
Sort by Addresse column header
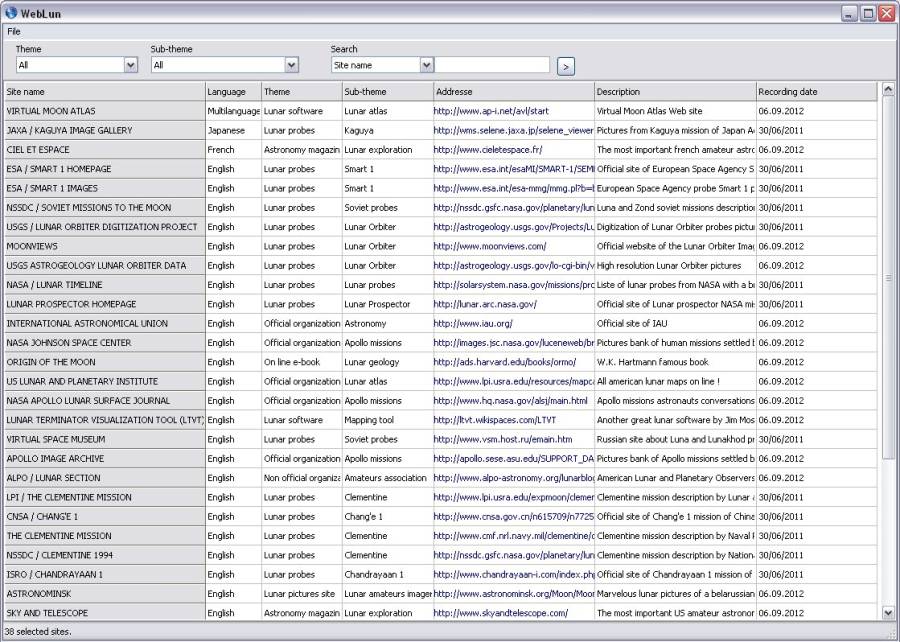514,92
